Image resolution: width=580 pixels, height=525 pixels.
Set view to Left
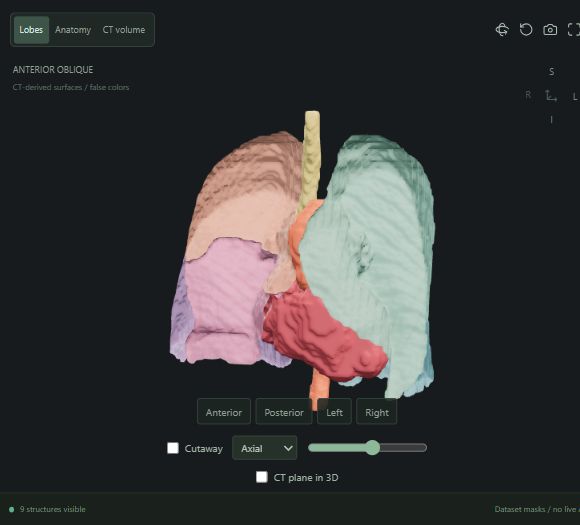[x=334, y=412]
